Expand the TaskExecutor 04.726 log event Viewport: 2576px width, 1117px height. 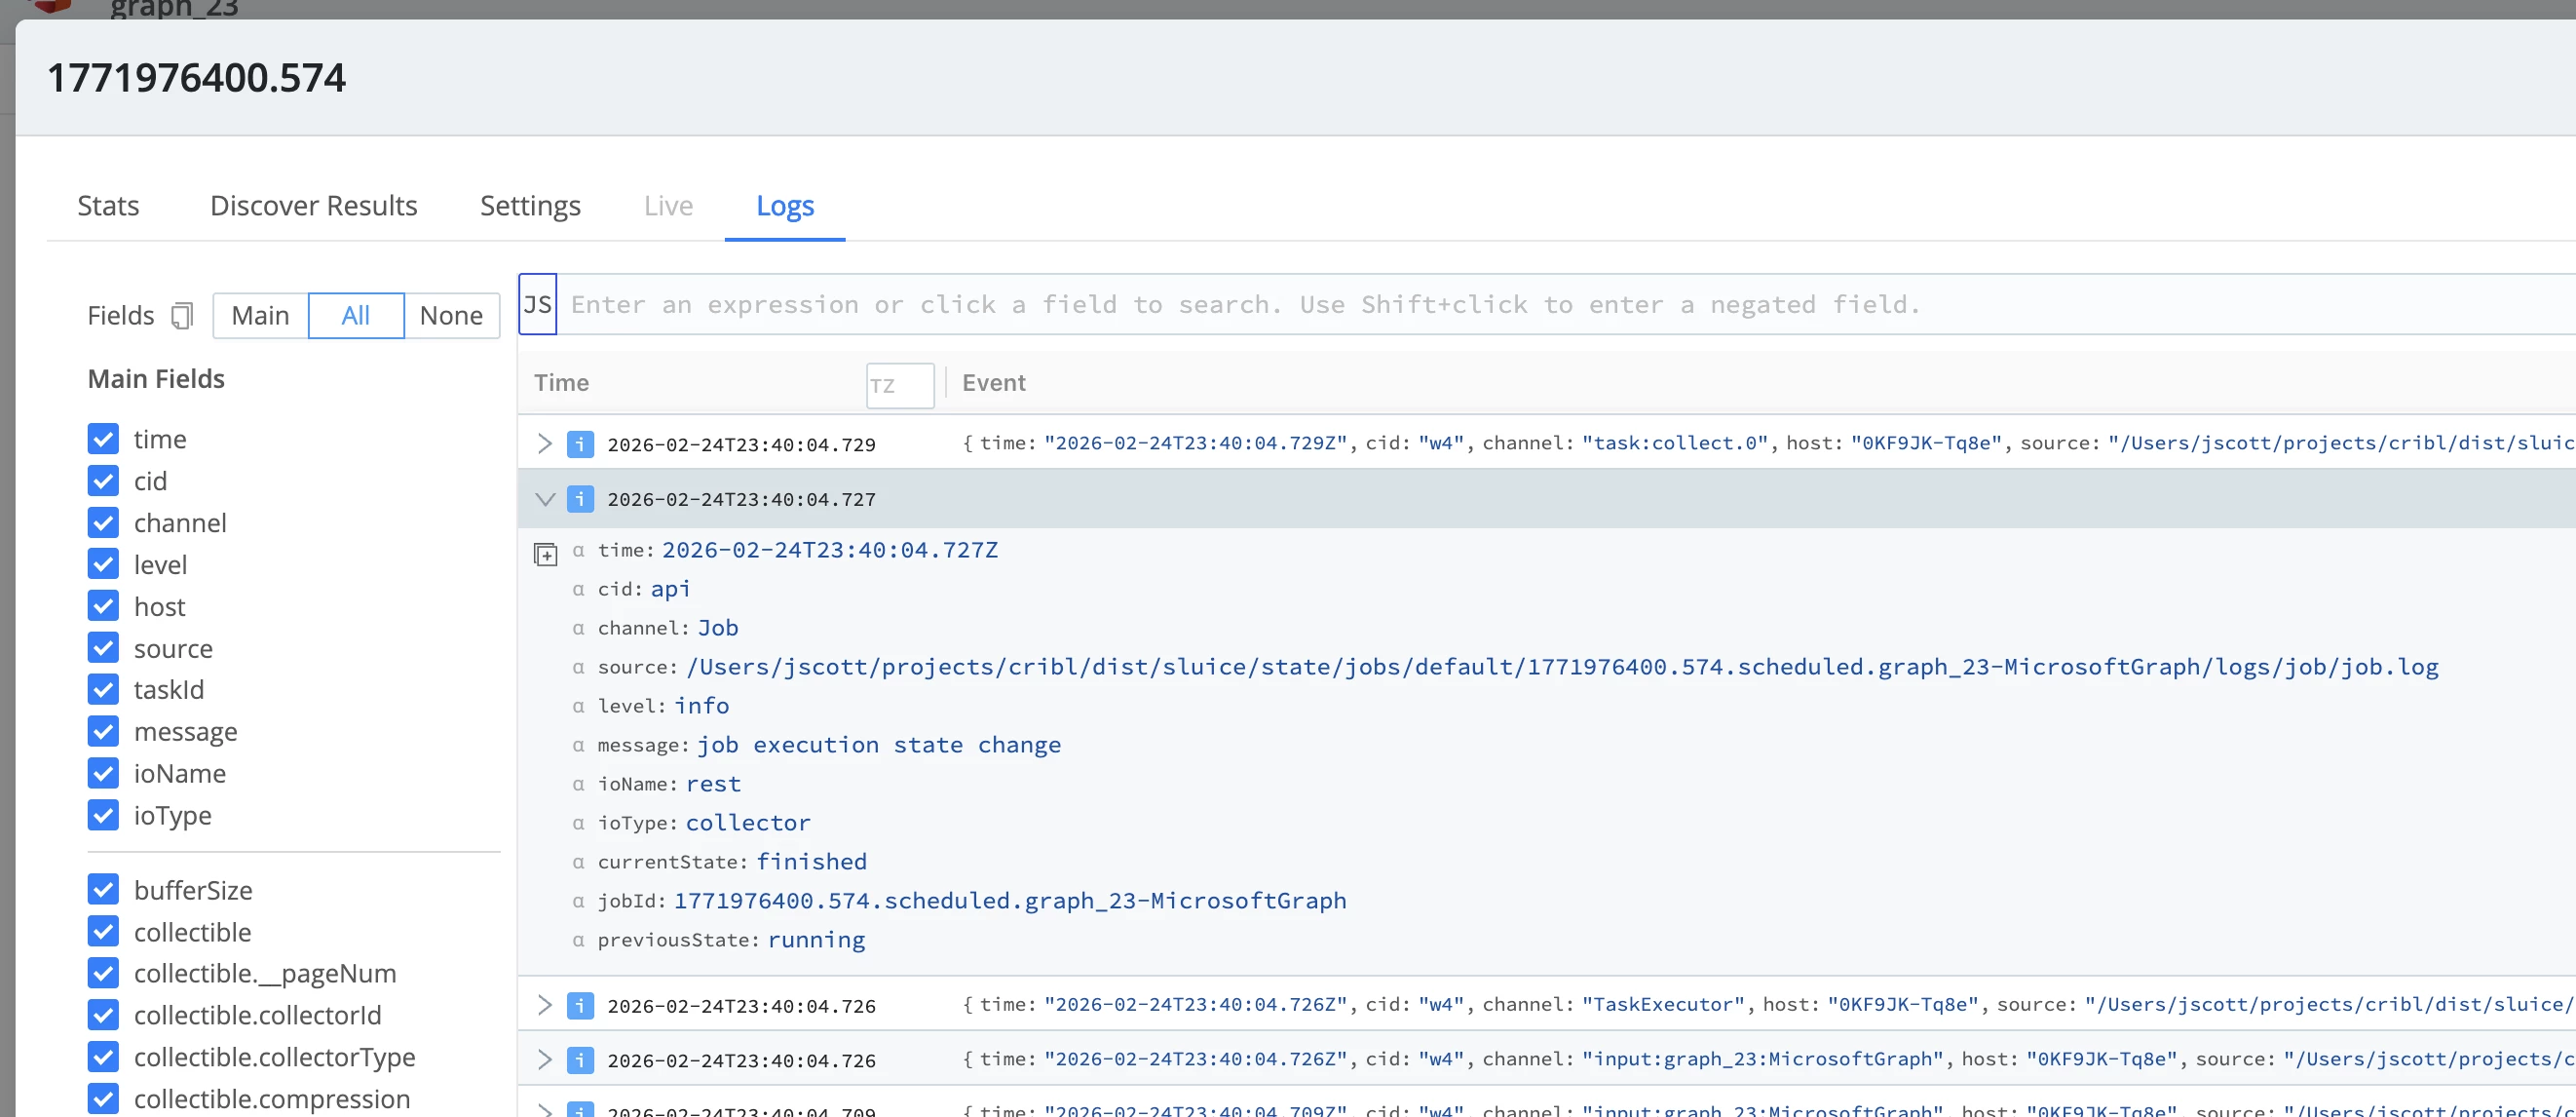pyautogui.click(x=545, y=1006)
